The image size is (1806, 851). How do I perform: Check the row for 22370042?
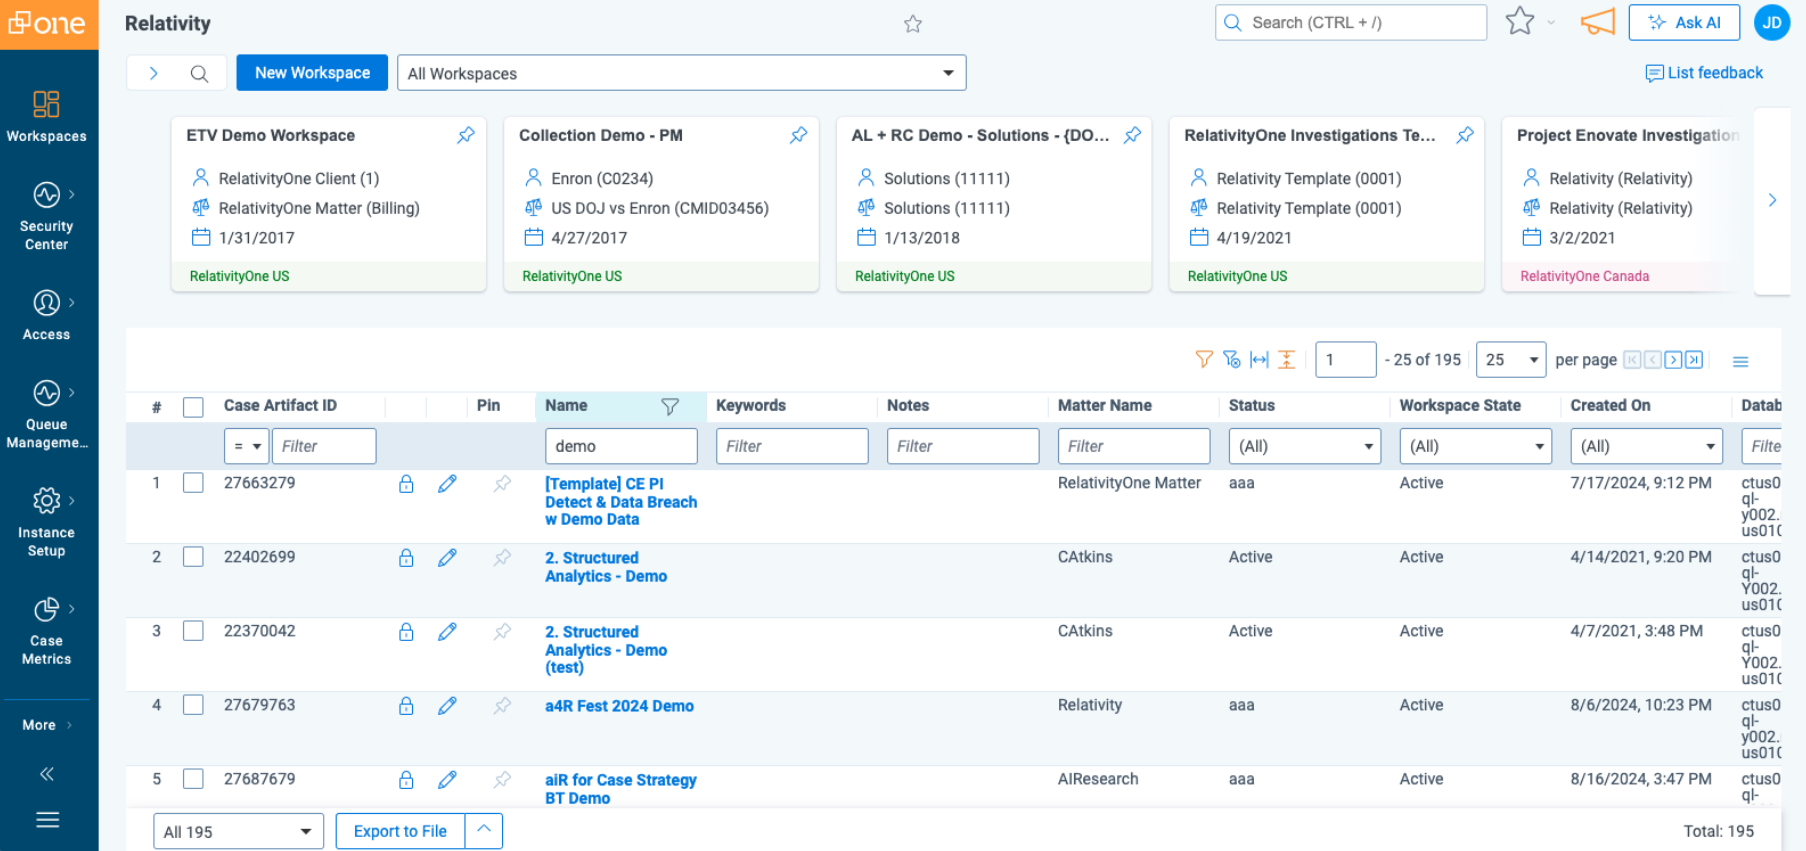[193, 631]
